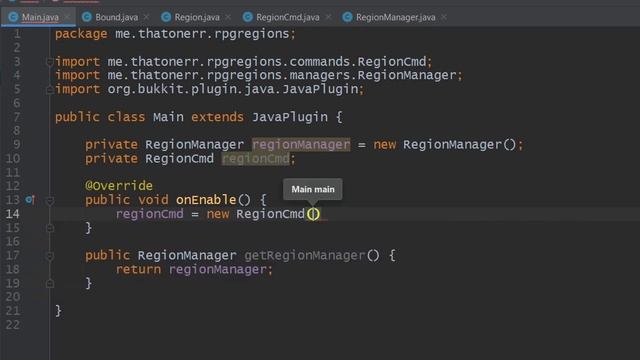Click the 'Main main' parameter hint tooltip

[x=313, y=189]
